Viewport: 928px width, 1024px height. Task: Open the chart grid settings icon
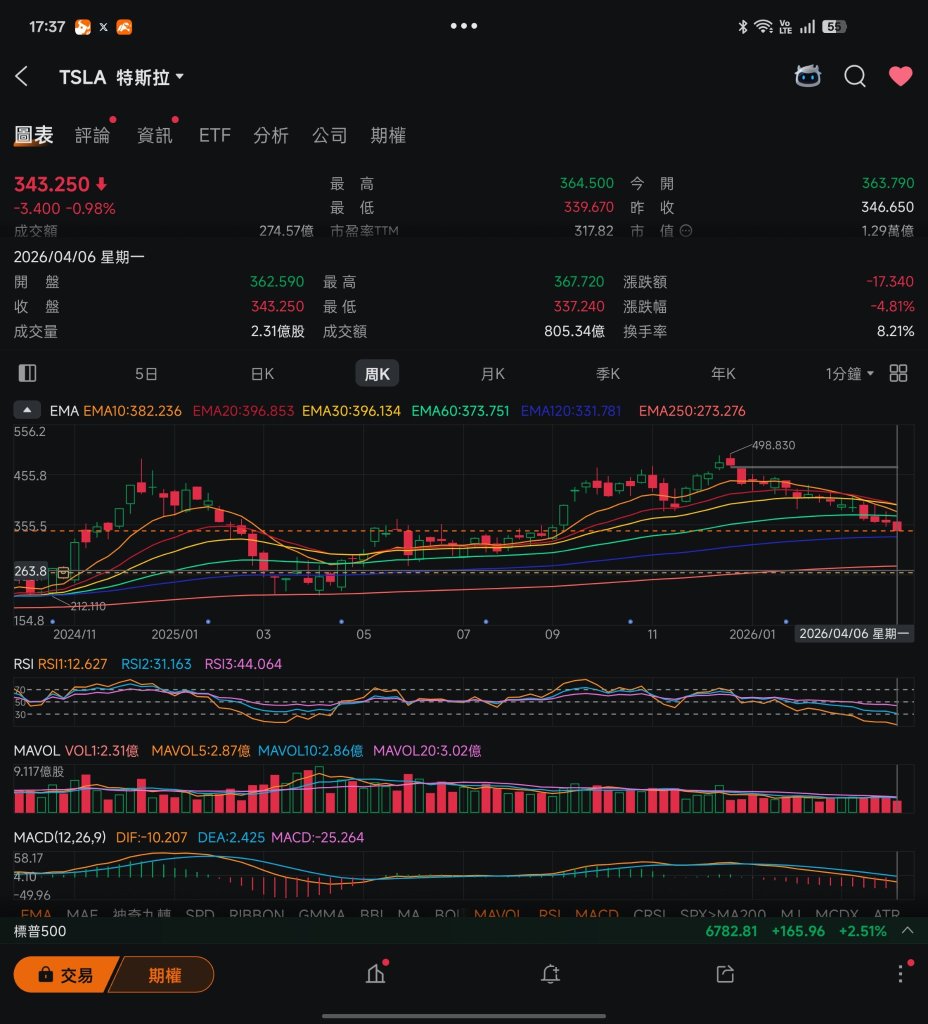click(x=898, y=373)
